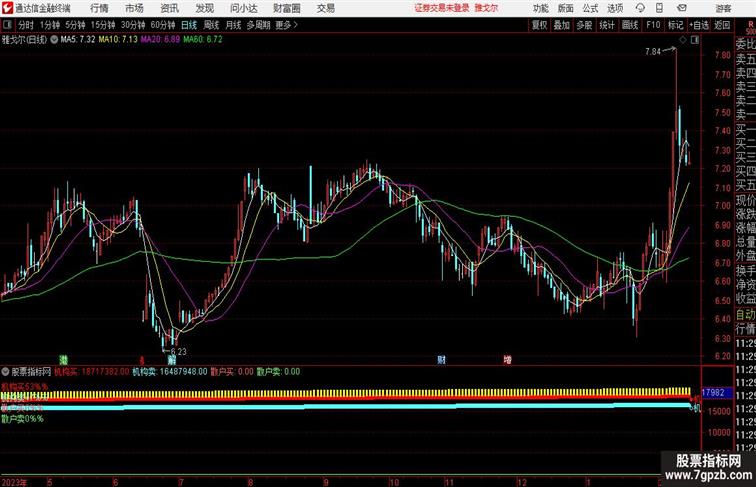756x487 pixels.
Task: Click the 返回 back button
Action: (x=722, y=25)
